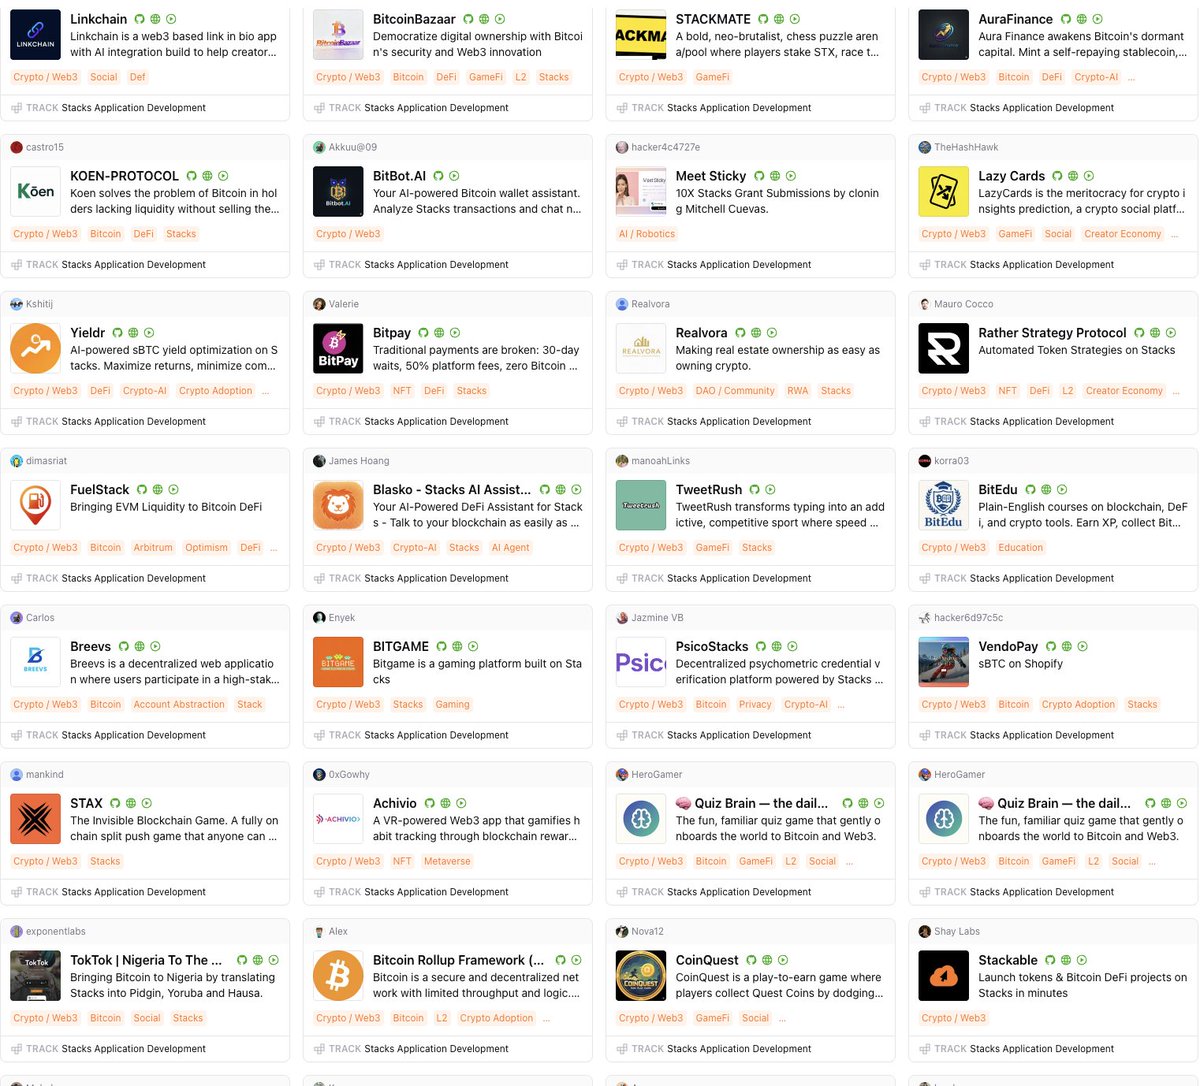Screen dimensions: 1200x1086
Task: Select the GameFi tag on BitcoinBazaar
Action: tap(486, 77)
